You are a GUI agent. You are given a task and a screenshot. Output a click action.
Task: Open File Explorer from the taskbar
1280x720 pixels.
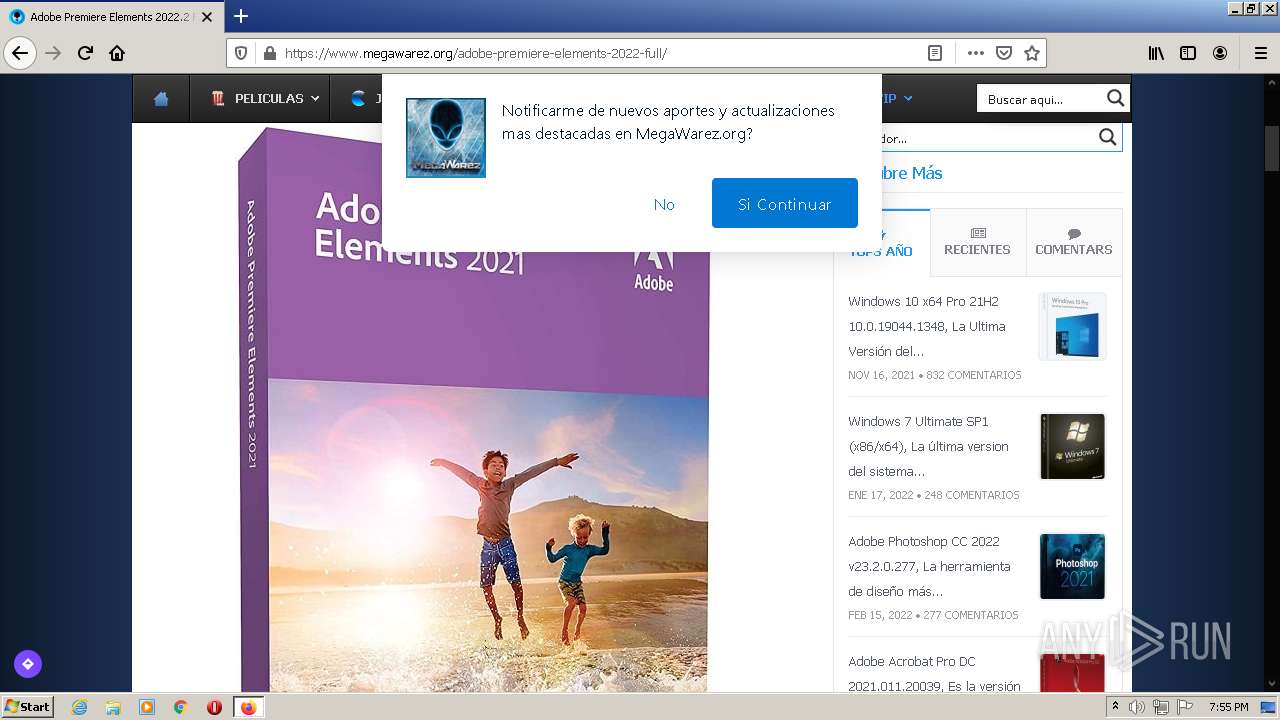click(x=113, y=707)
